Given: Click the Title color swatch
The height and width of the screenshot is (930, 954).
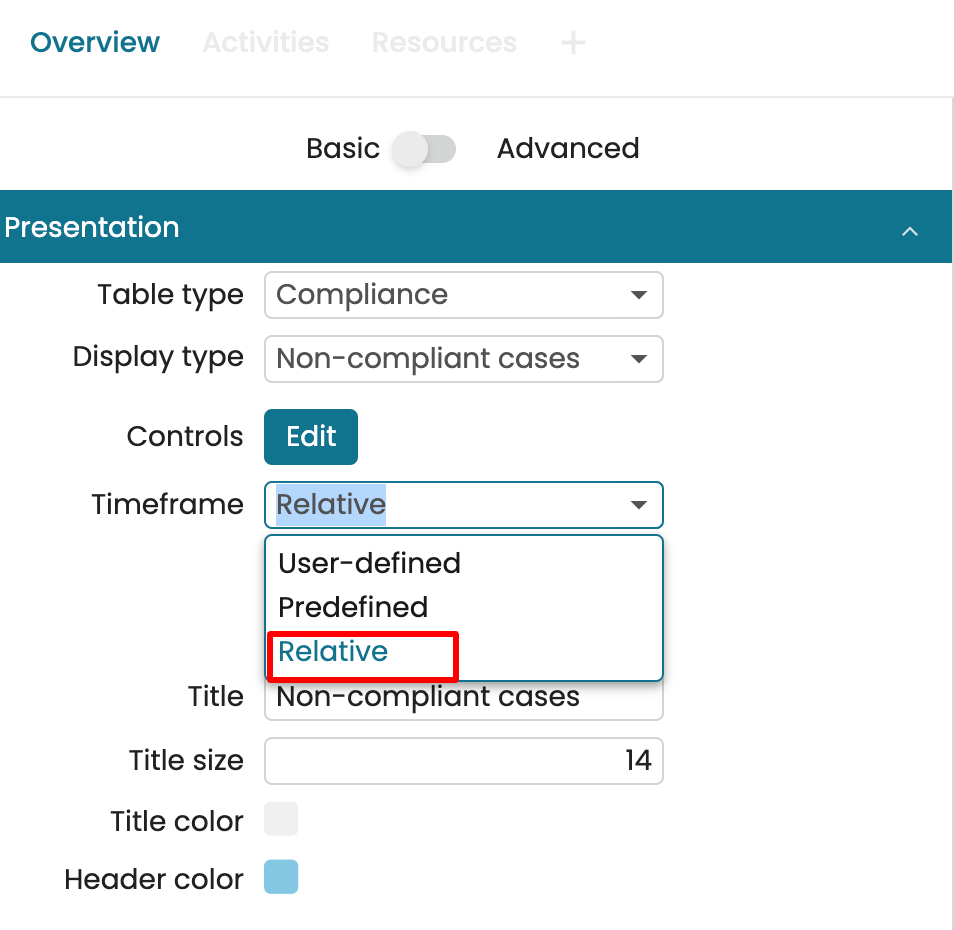Looking at the screenshot, I should pos(281,820).
